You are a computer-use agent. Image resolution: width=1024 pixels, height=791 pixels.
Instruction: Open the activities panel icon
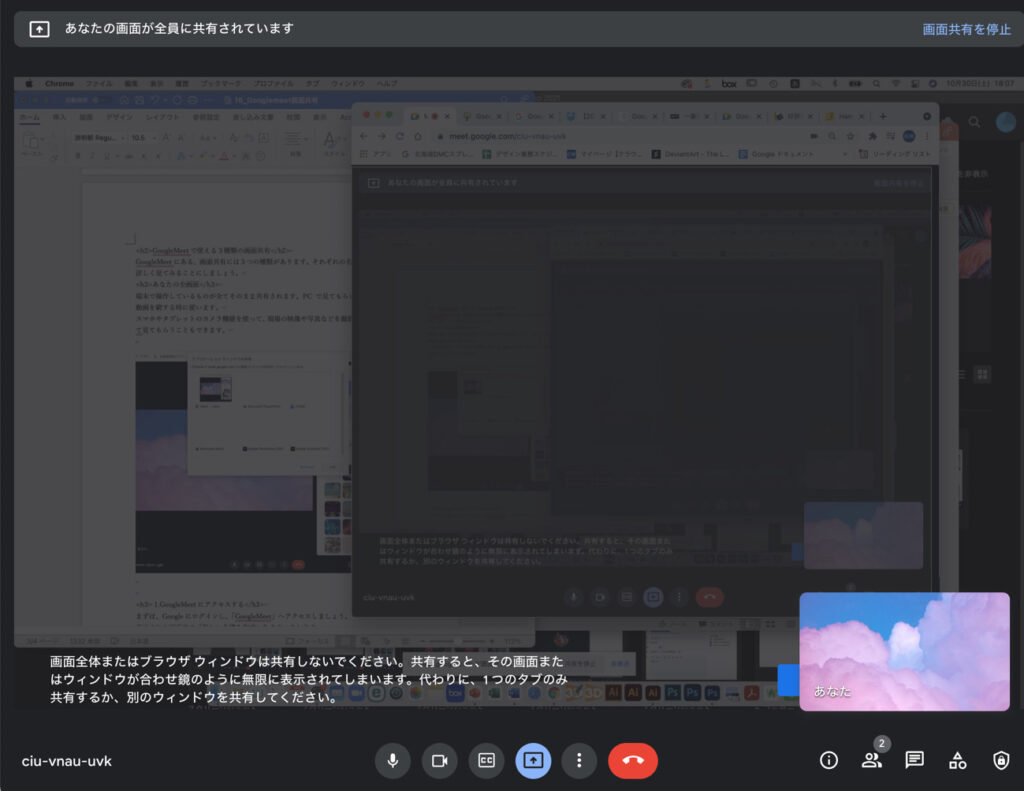click(x=957, y=760)
